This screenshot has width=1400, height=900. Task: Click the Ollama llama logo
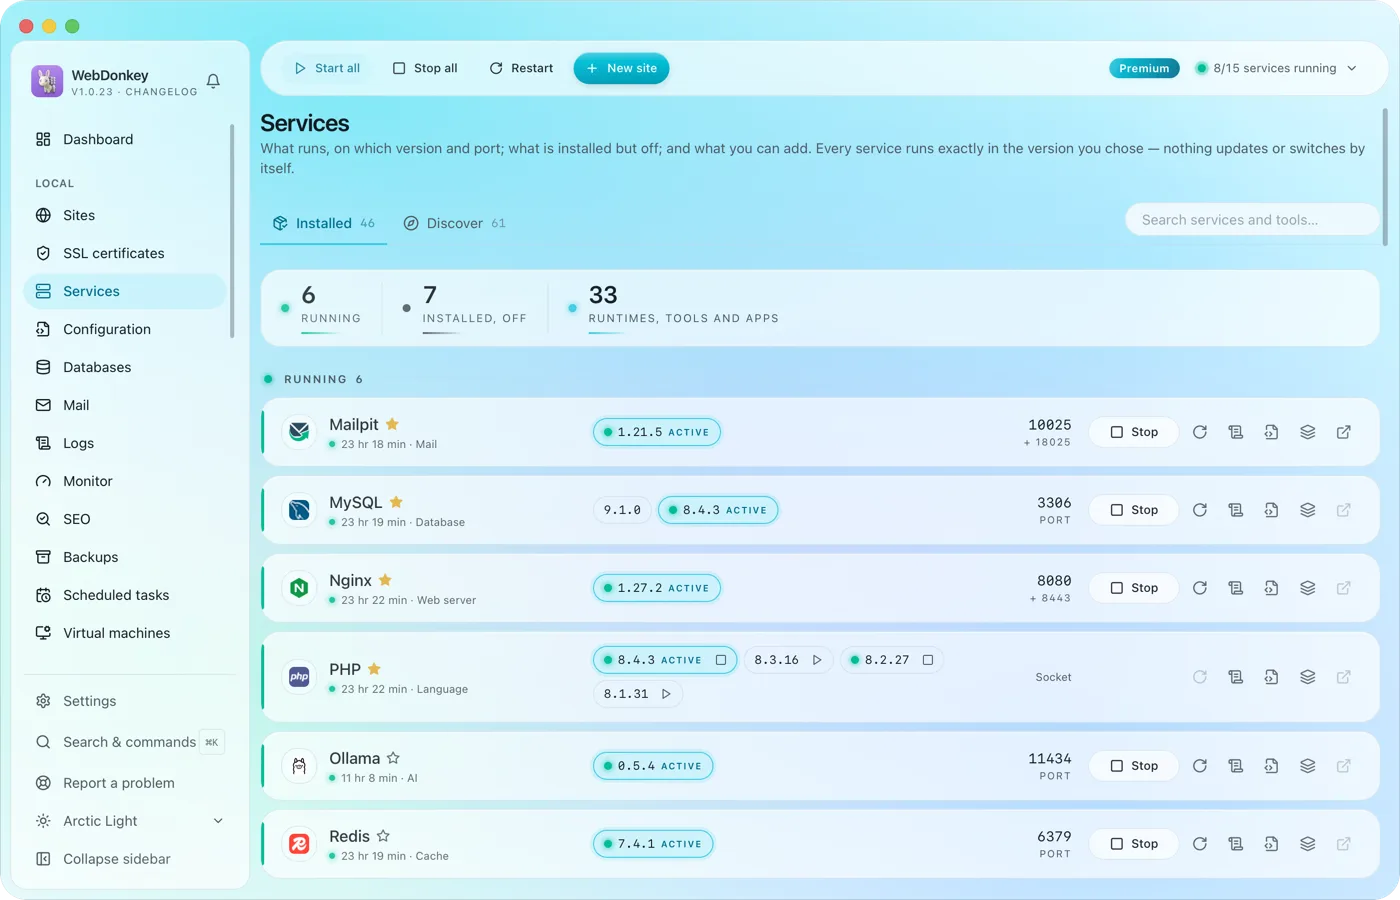click(x=299, y=766)
